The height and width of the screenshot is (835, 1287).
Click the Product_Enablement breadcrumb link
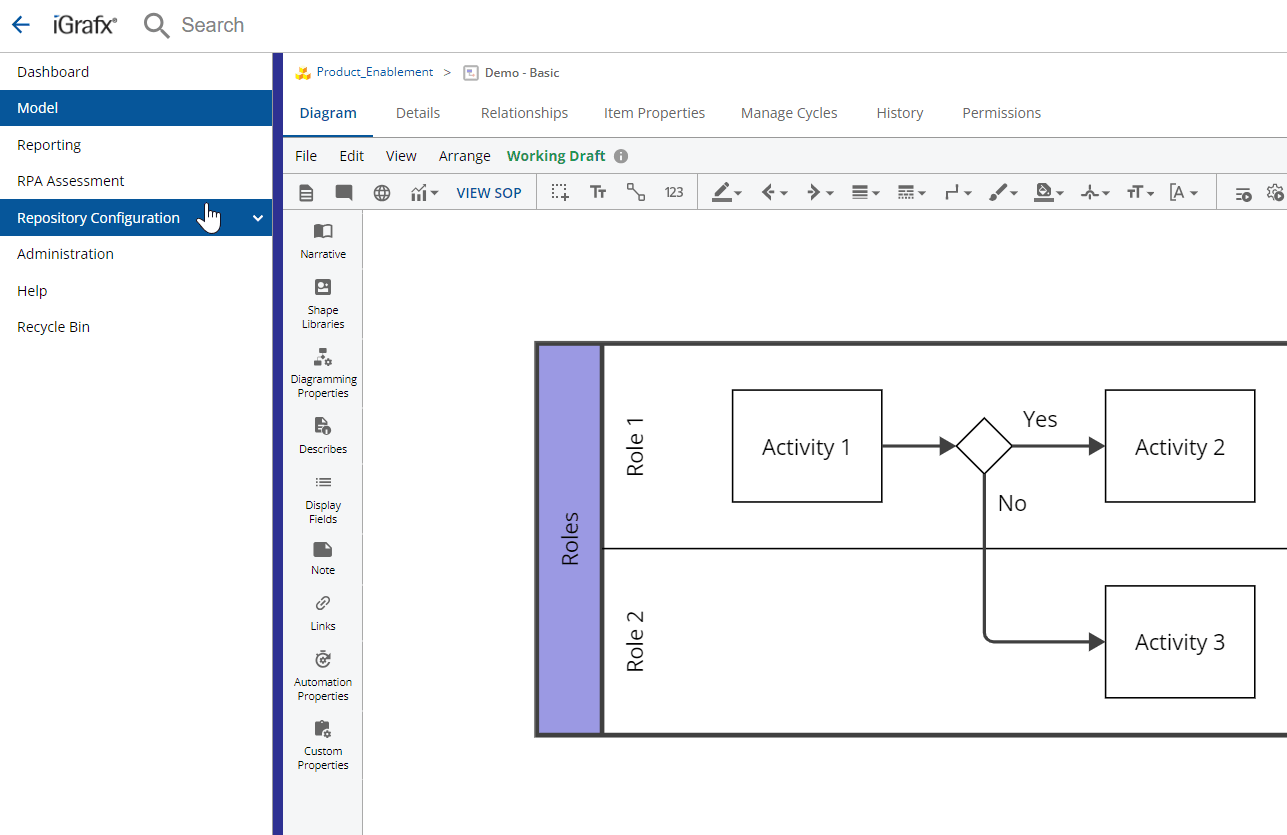pos(374,72)
